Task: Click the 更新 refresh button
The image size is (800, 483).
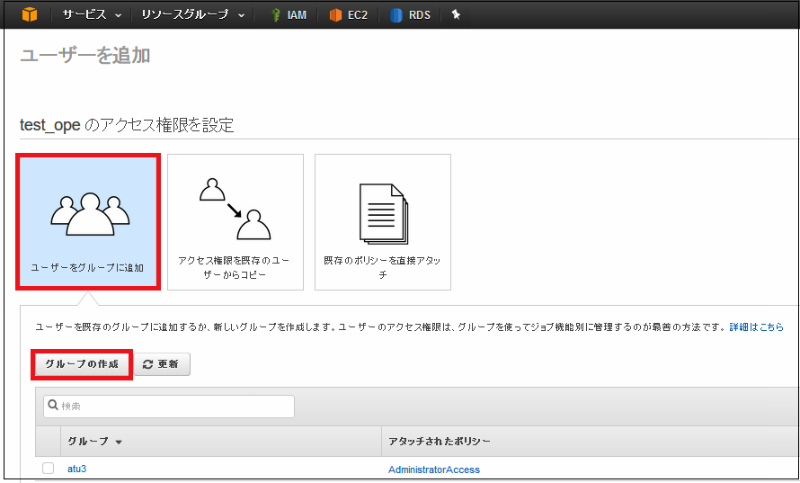Action: [161, 365]
